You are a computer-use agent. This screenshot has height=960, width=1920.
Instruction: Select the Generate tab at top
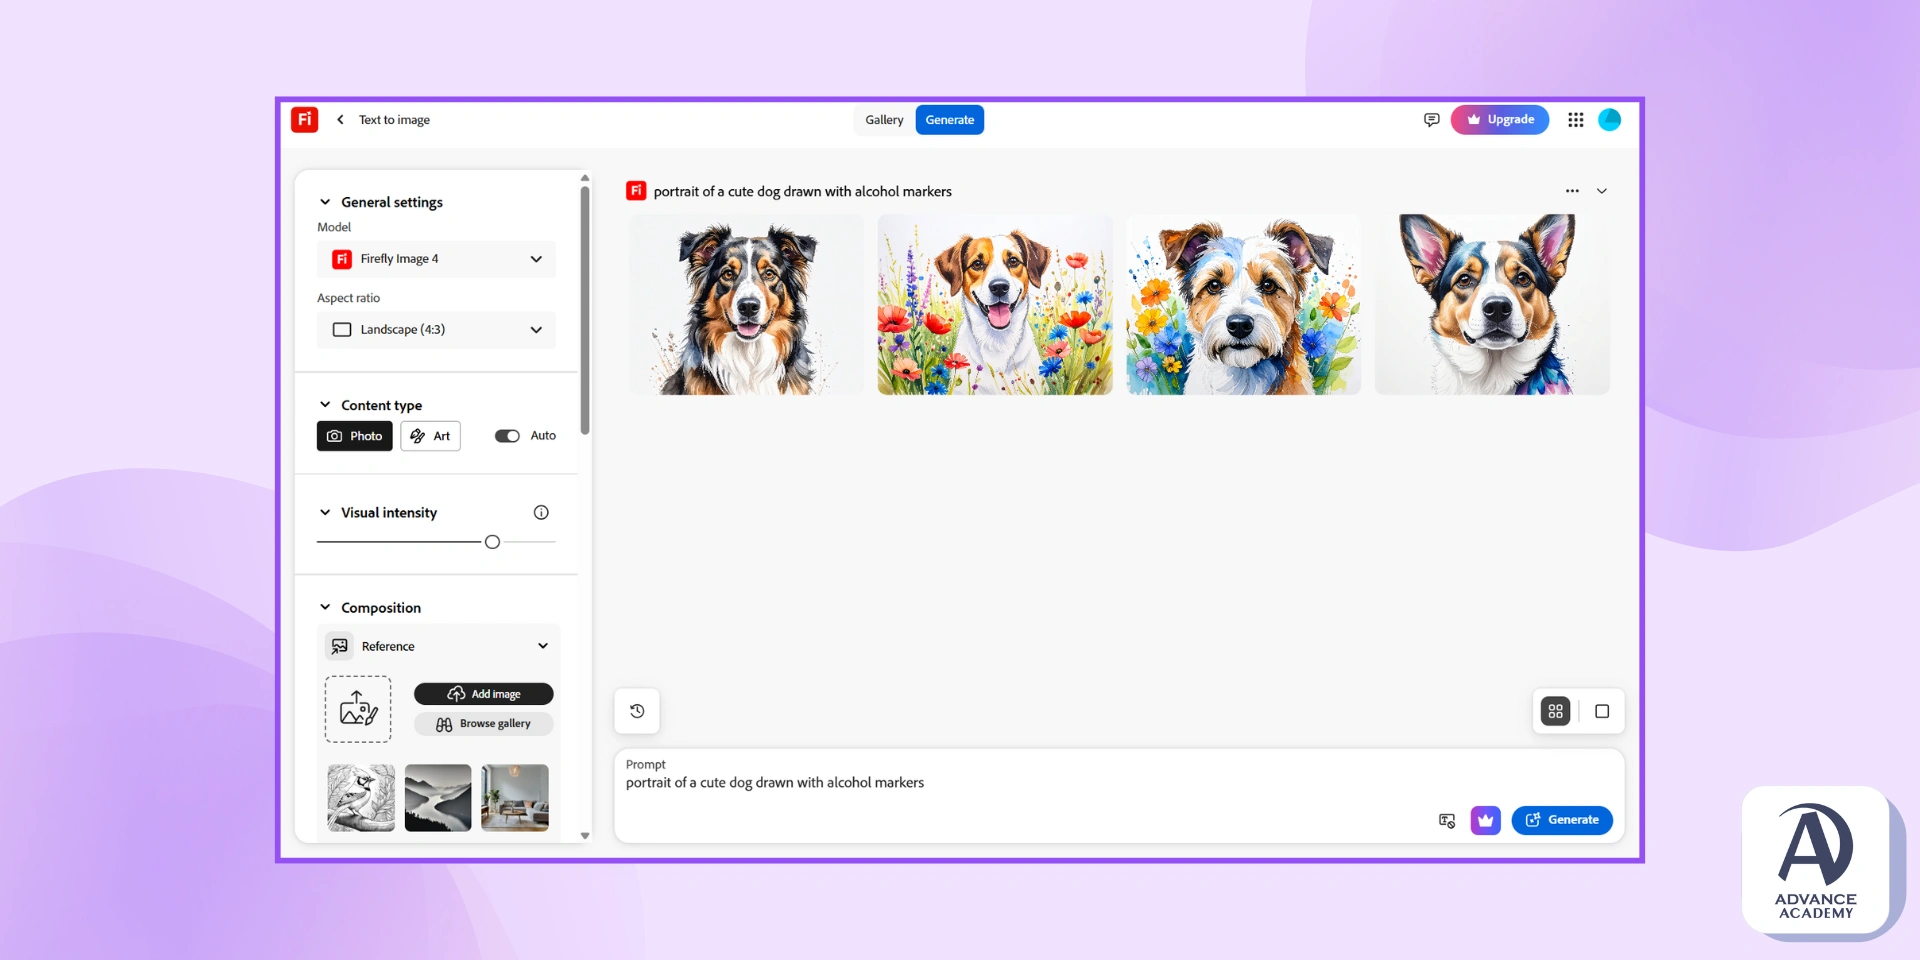click(x=949, y=120)
